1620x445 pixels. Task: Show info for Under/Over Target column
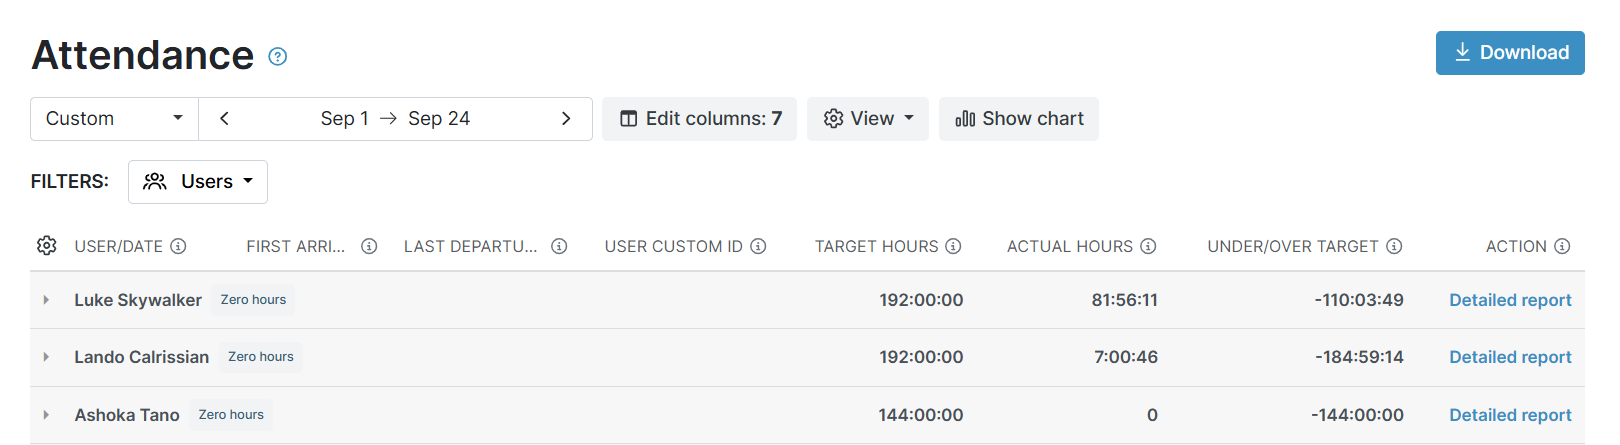pos(1394,246)
